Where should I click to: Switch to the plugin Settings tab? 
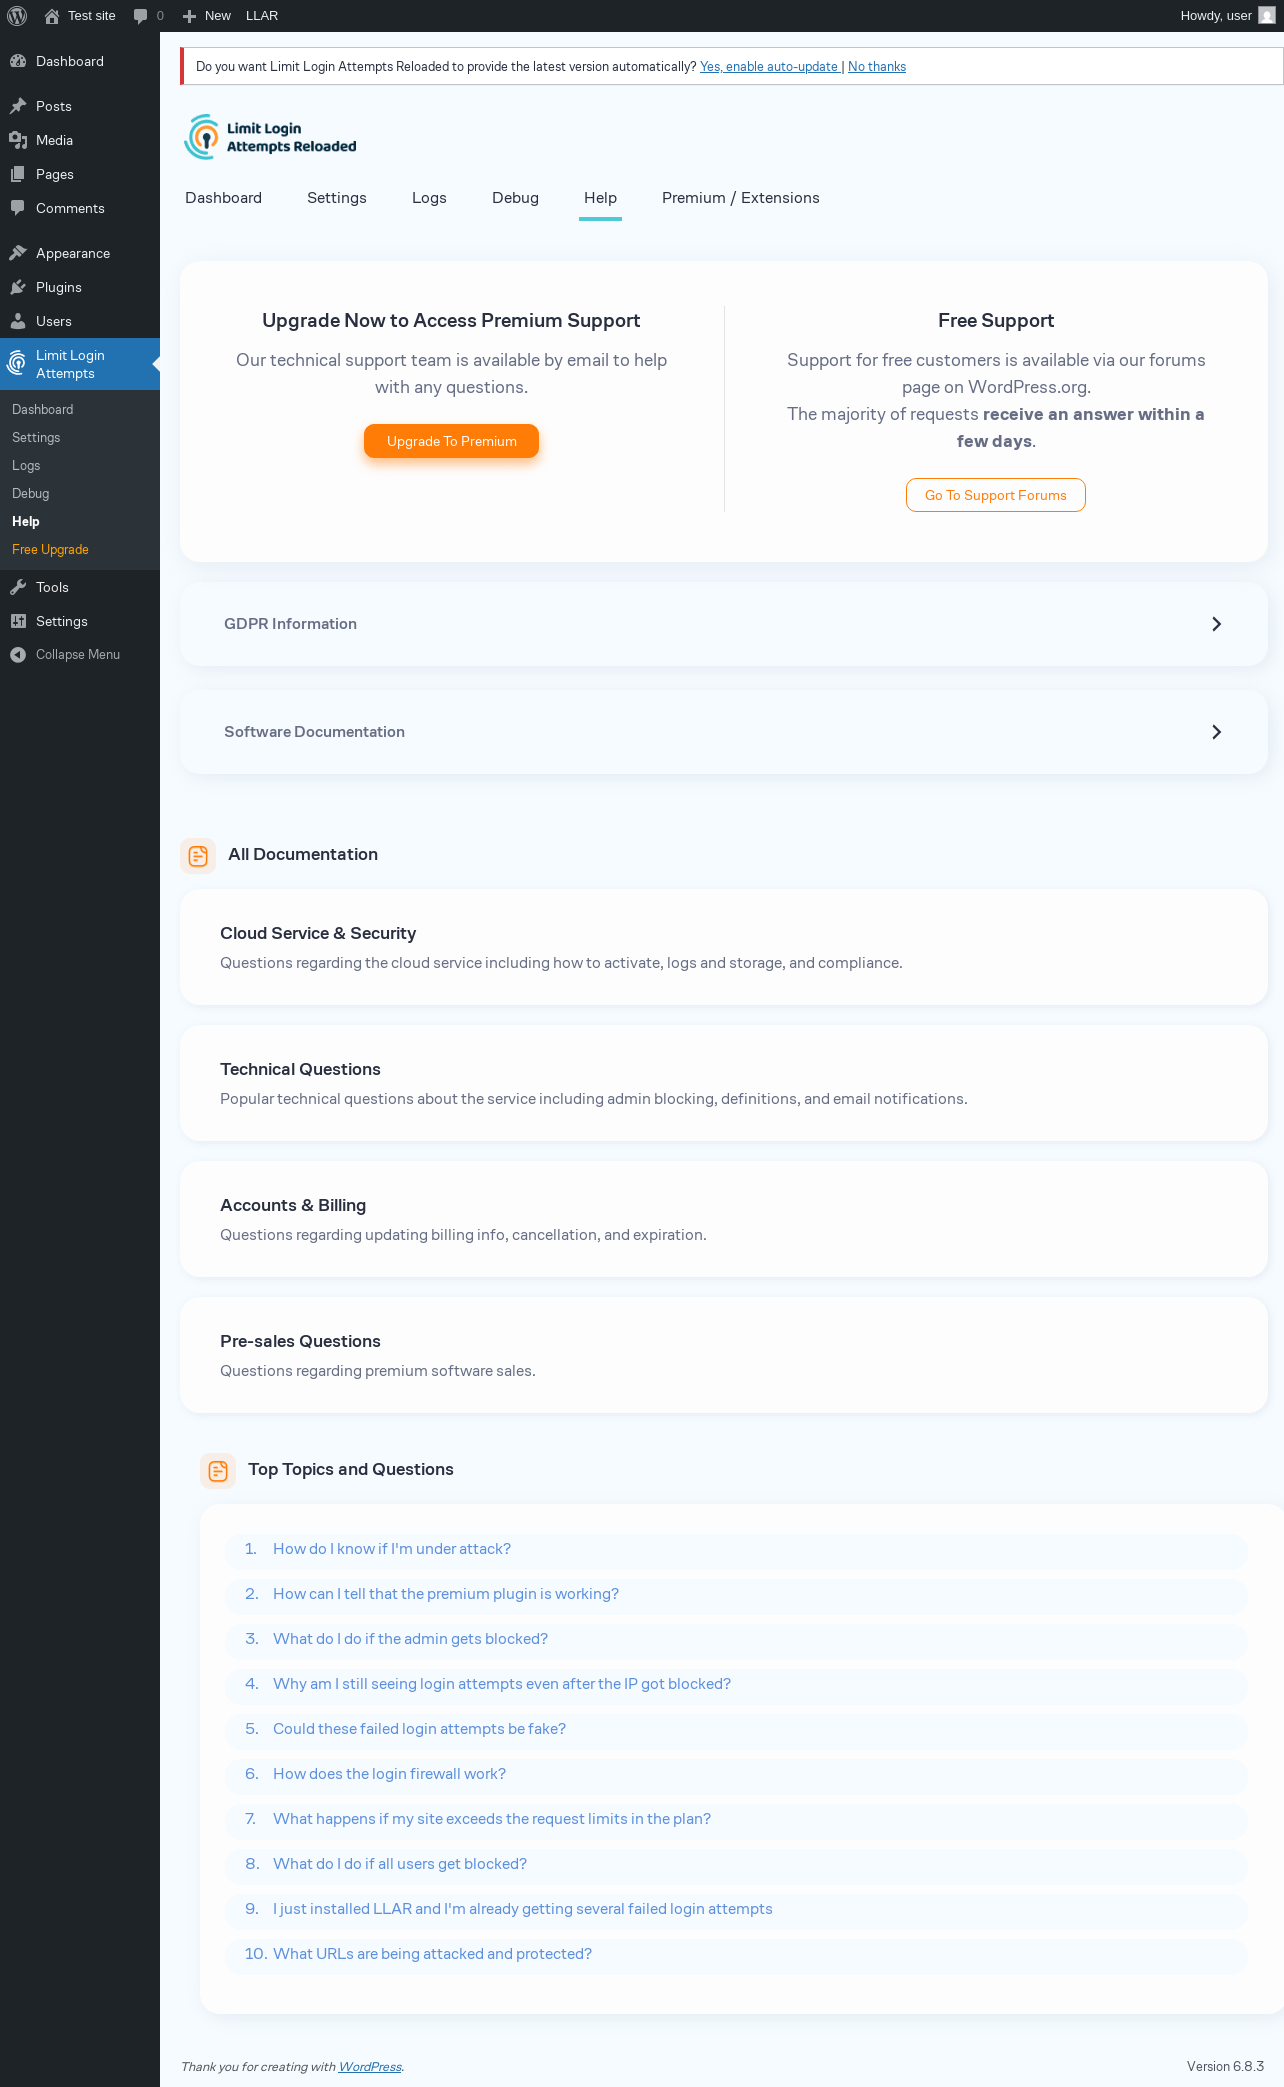click(337, 198)
